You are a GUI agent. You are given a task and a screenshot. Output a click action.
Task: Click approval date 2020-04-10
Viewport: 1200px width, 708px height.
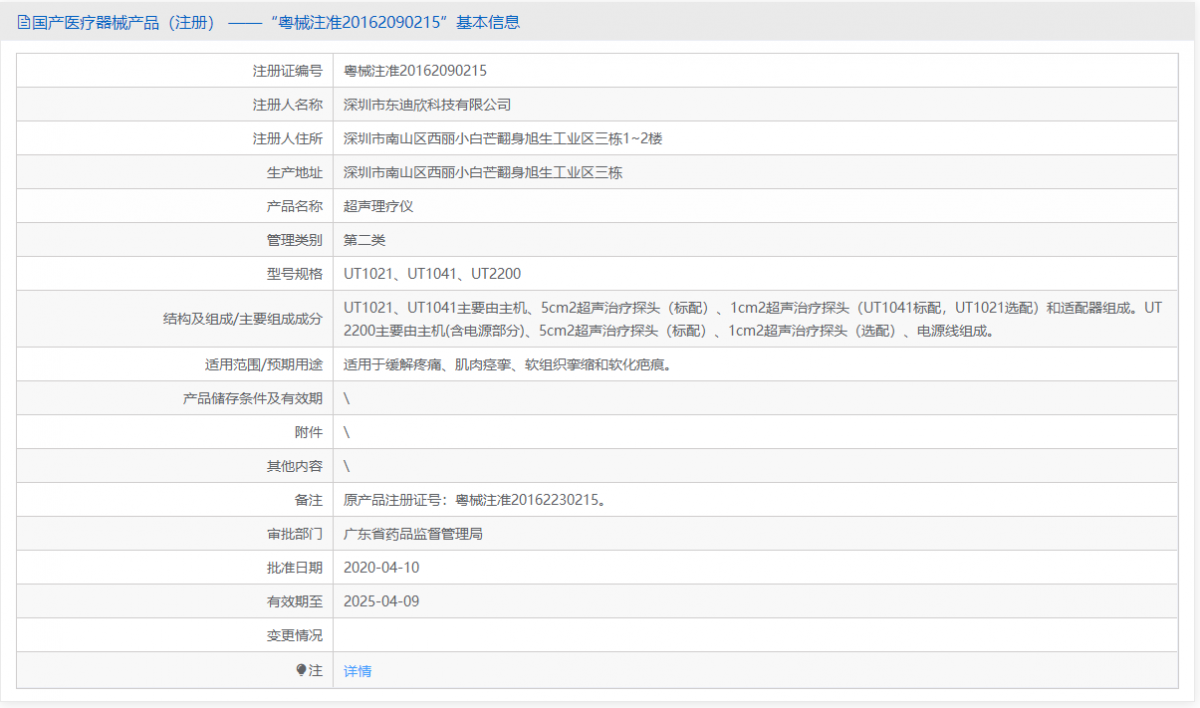click(382, 568)
